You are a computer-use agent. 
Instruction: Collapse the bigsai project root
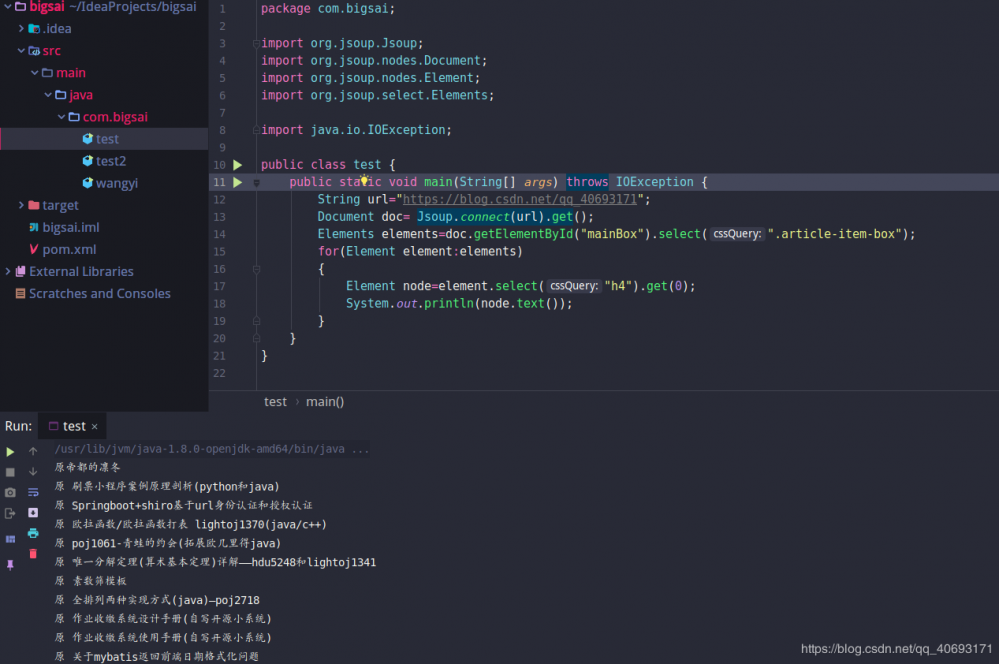[8, 6]
